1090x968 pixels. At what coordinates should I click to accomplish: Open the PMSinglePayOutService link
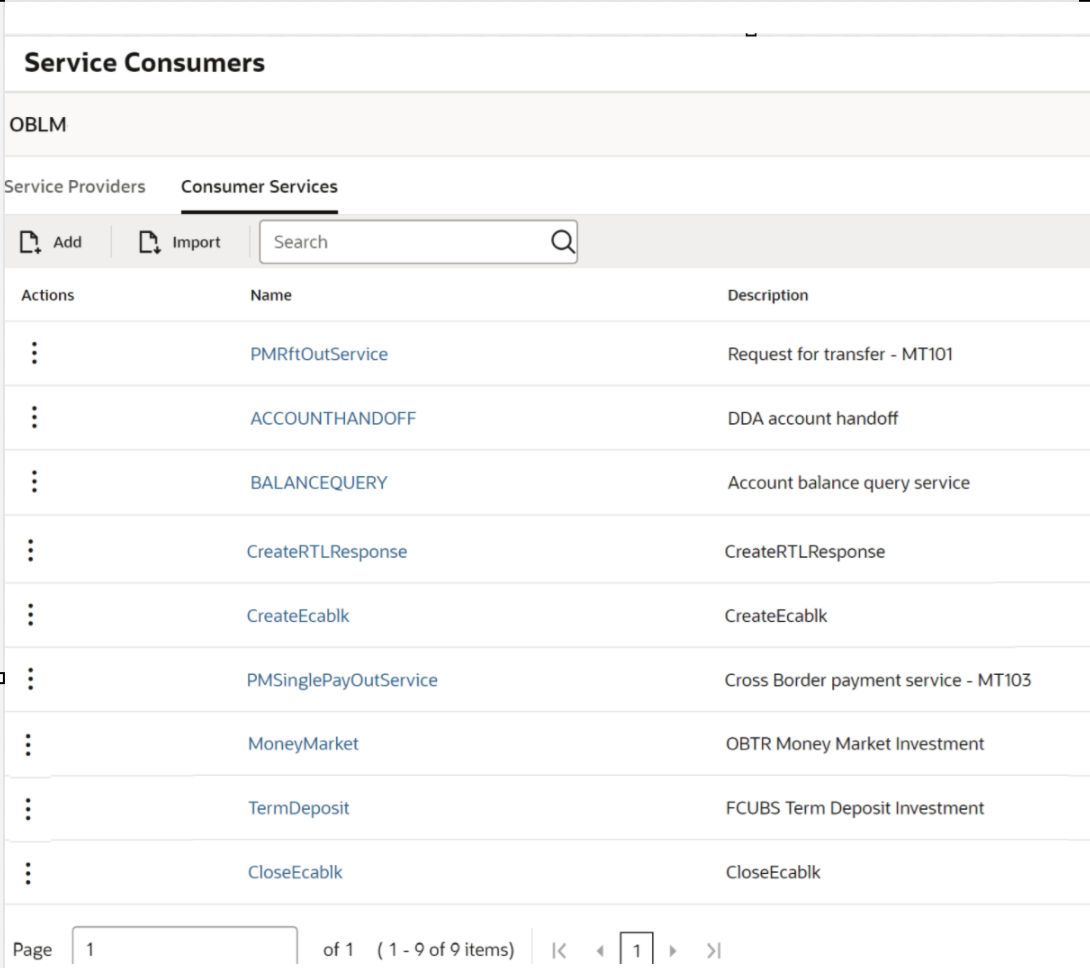pyautogui.click(x=342, y=680)
